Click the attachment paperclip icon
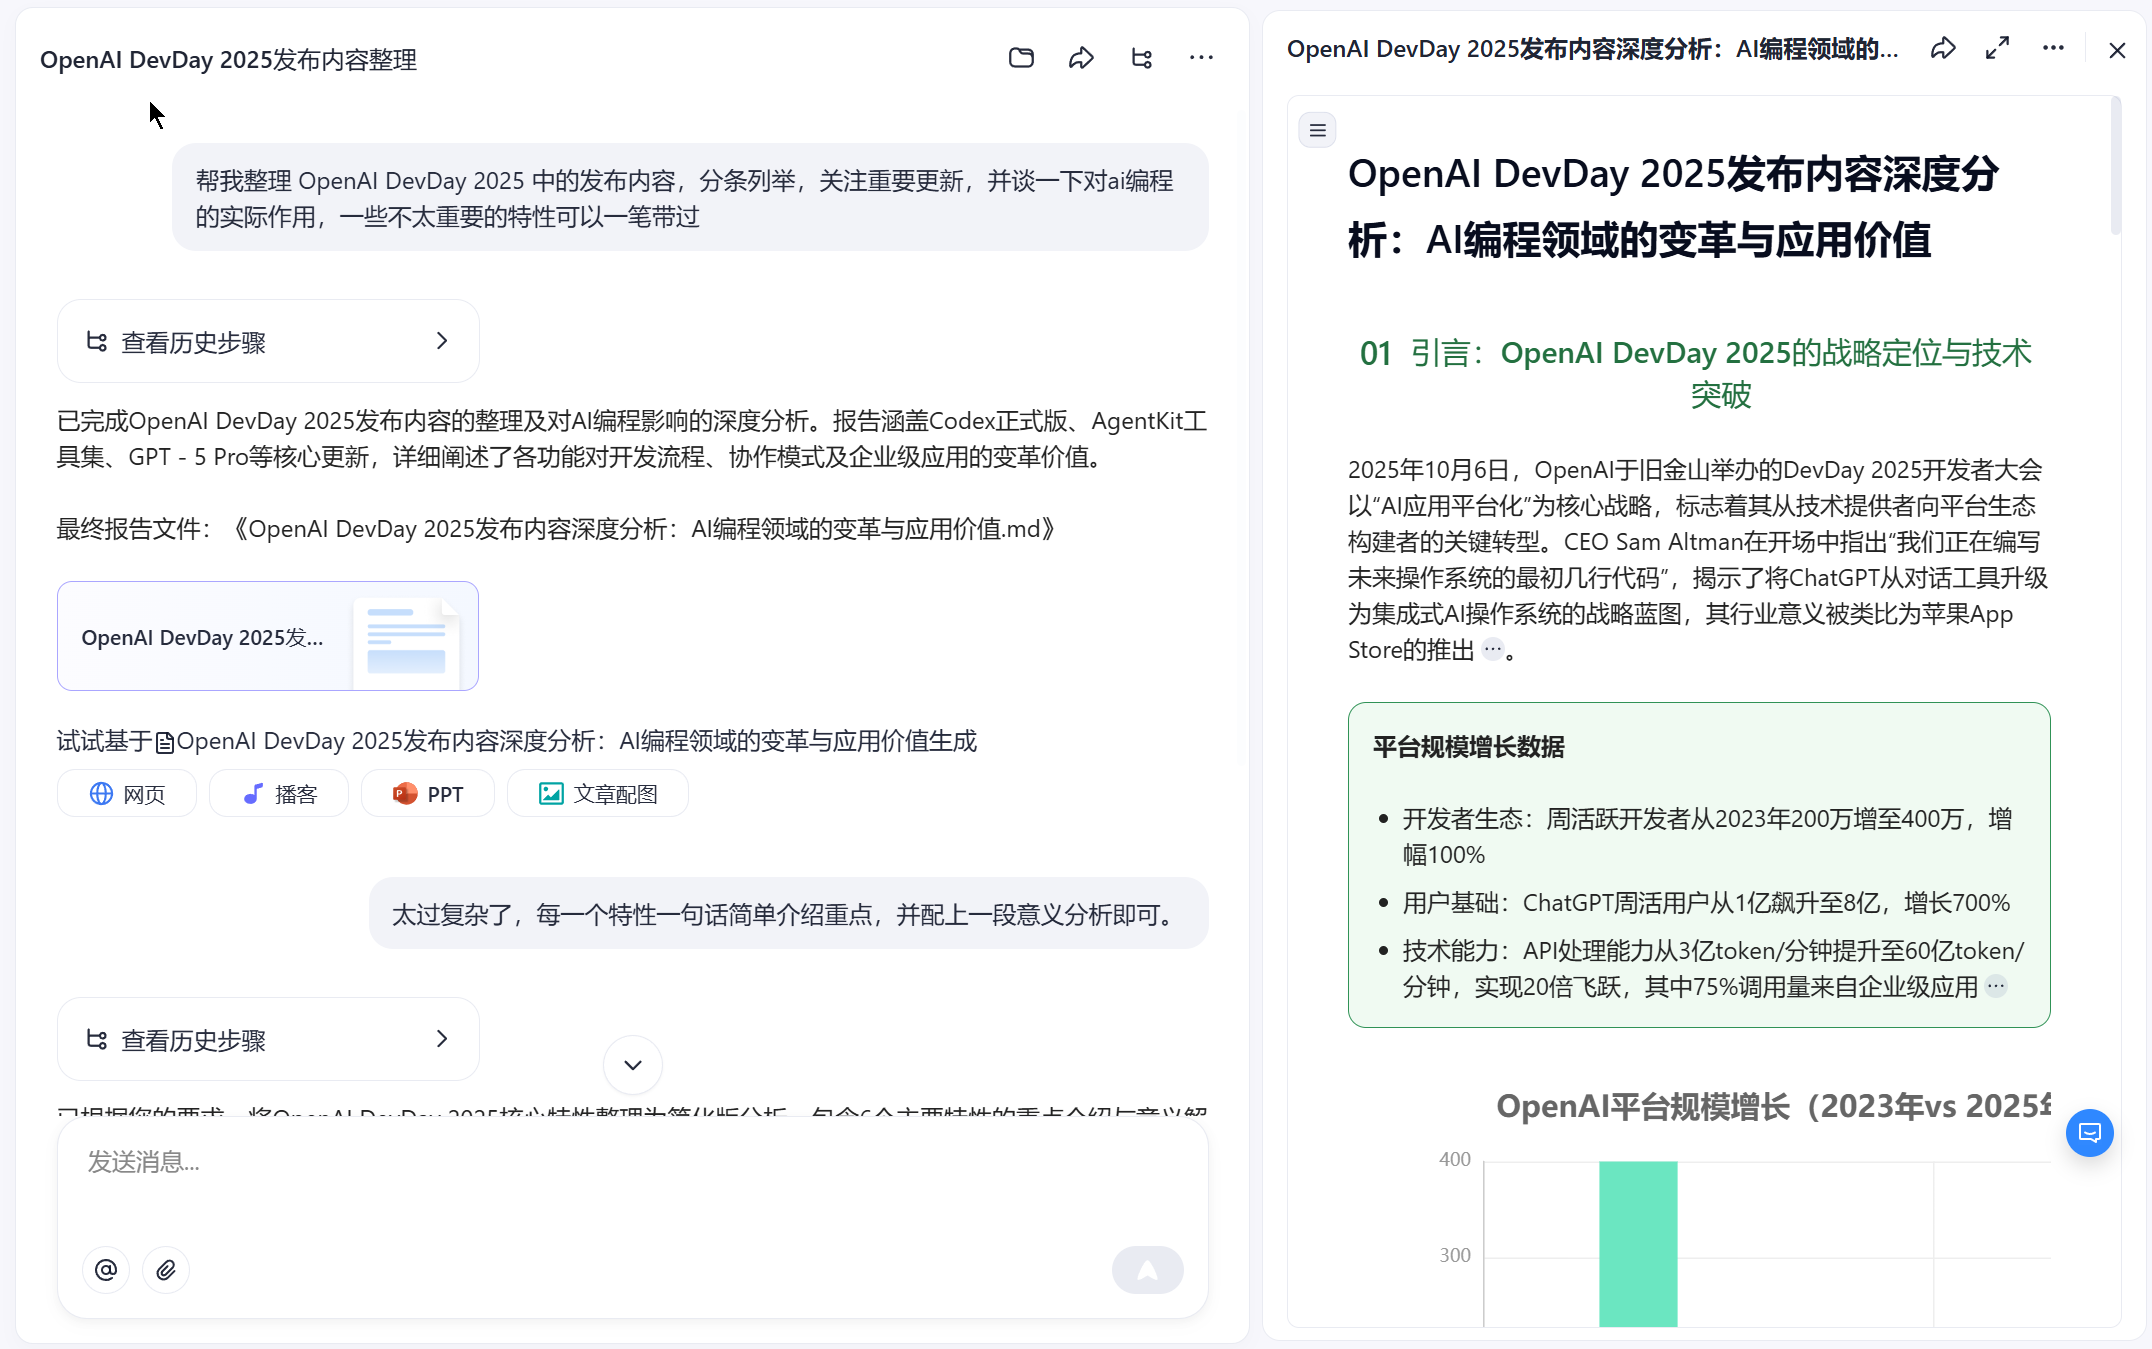2152x1349 pixels. [x=166, y=1270]
